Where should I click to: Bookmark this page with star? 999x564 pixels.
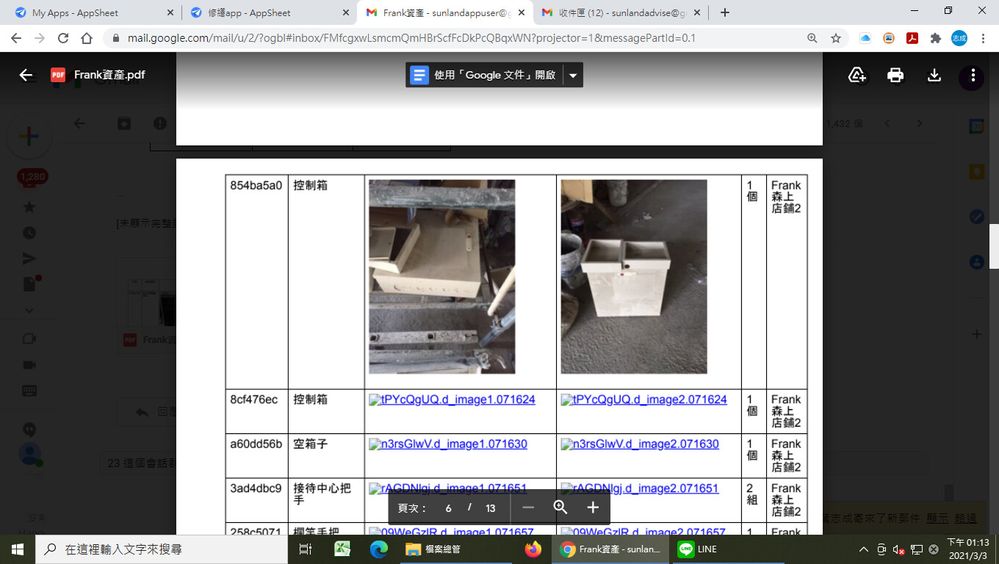click(x=836, y=38)
